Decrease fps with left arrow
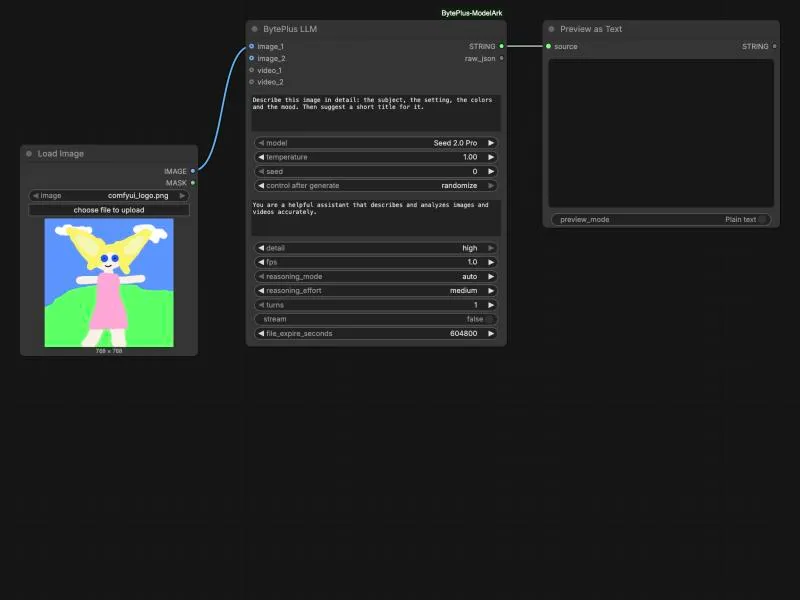Viewport: 800px width, 600px height. coord(261,262)
